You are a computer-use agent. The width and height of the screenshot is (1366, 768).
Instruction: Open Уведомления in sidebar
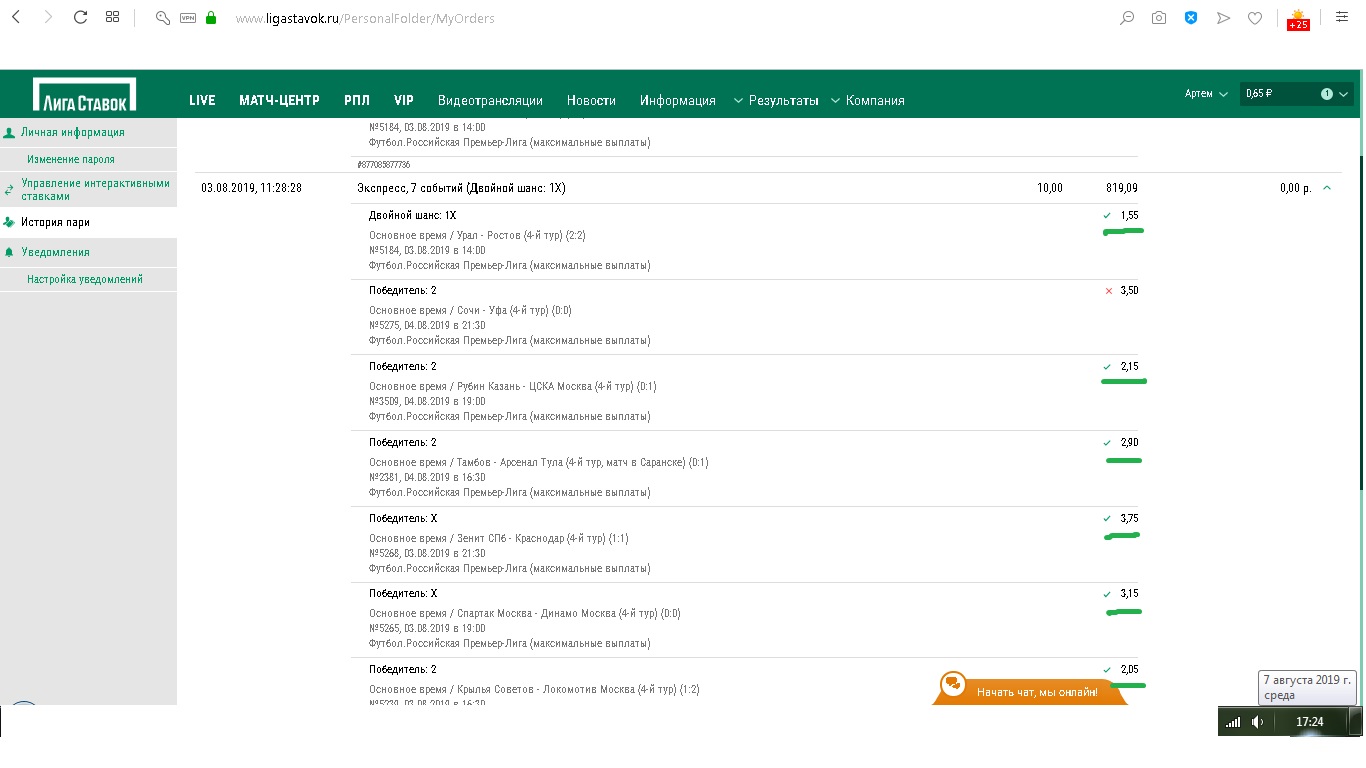pos(55,252)
